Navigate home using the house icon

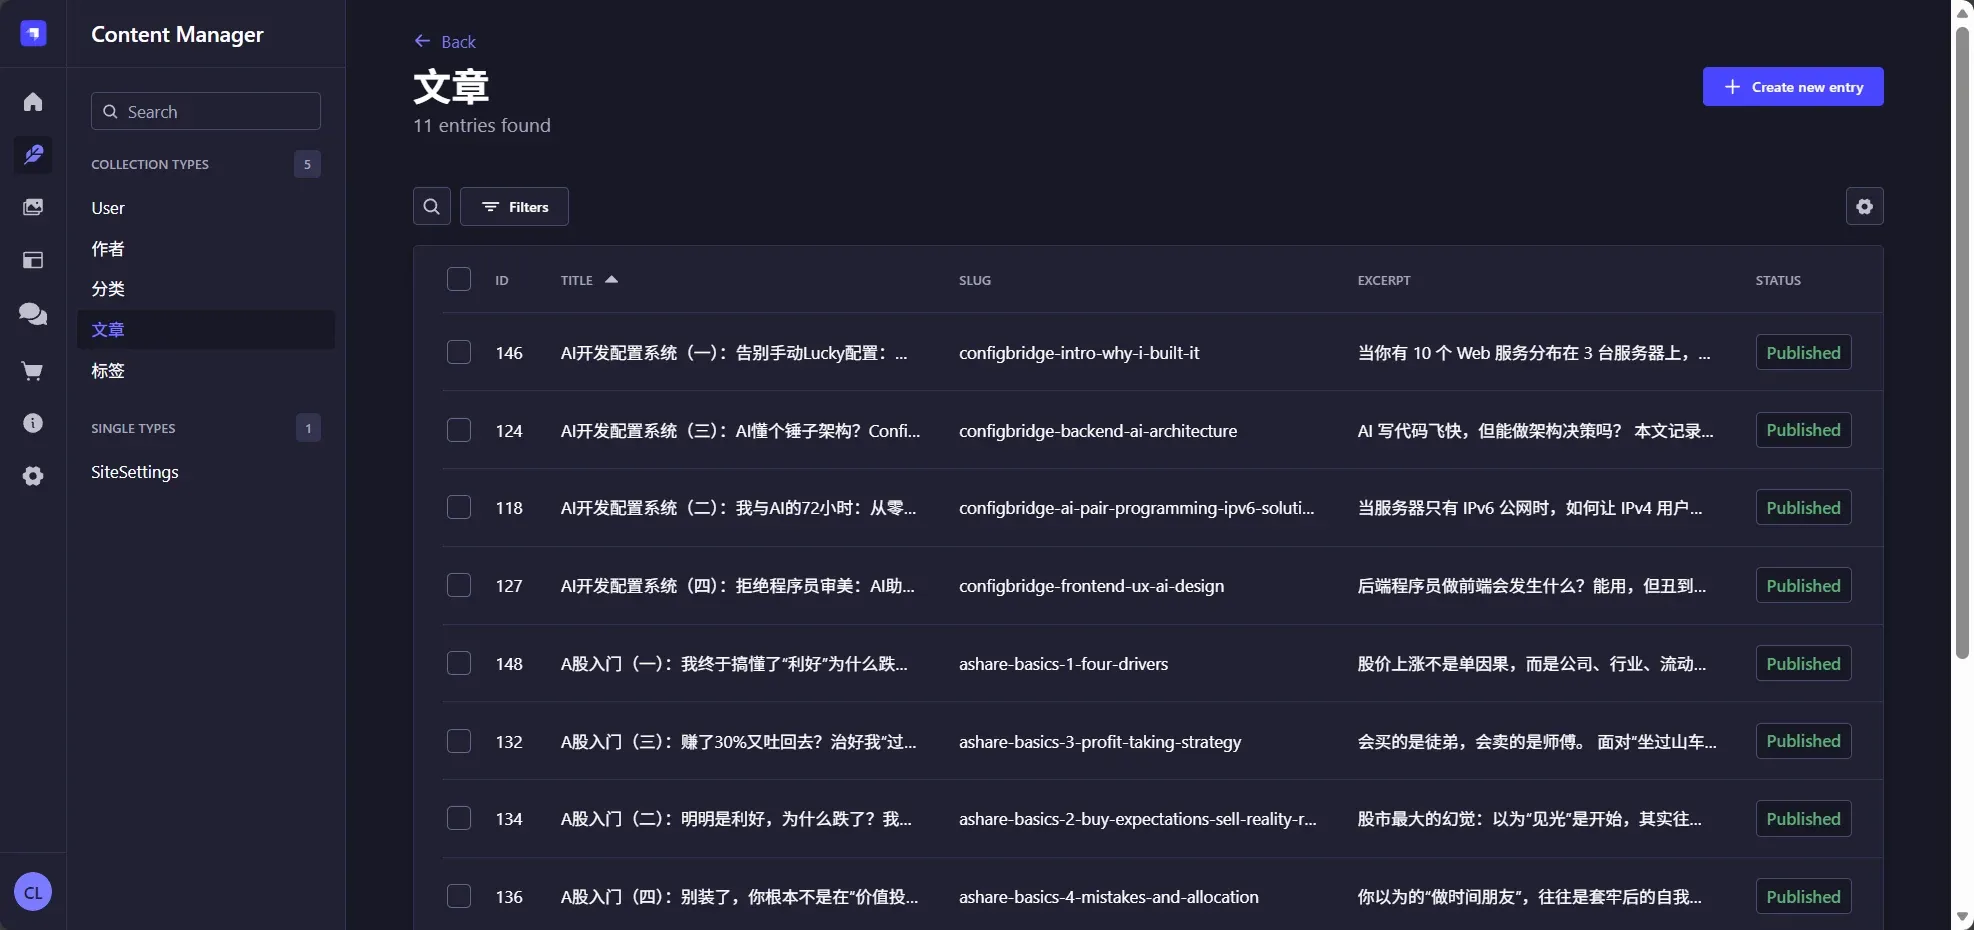point(33,101)
